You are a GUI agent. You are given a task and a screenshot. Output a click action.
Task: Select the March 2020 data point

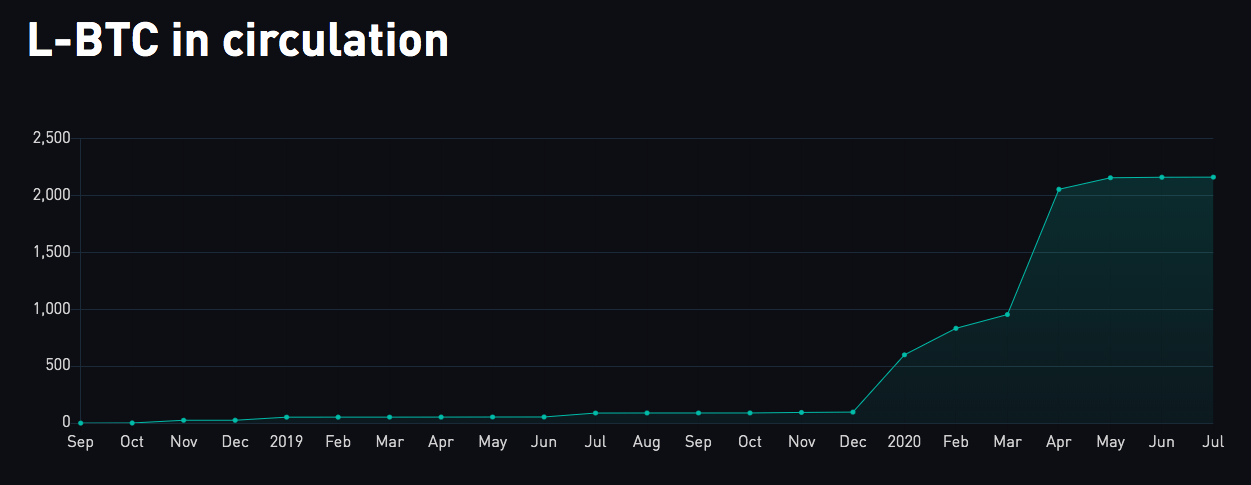(x=1007, y=315)
